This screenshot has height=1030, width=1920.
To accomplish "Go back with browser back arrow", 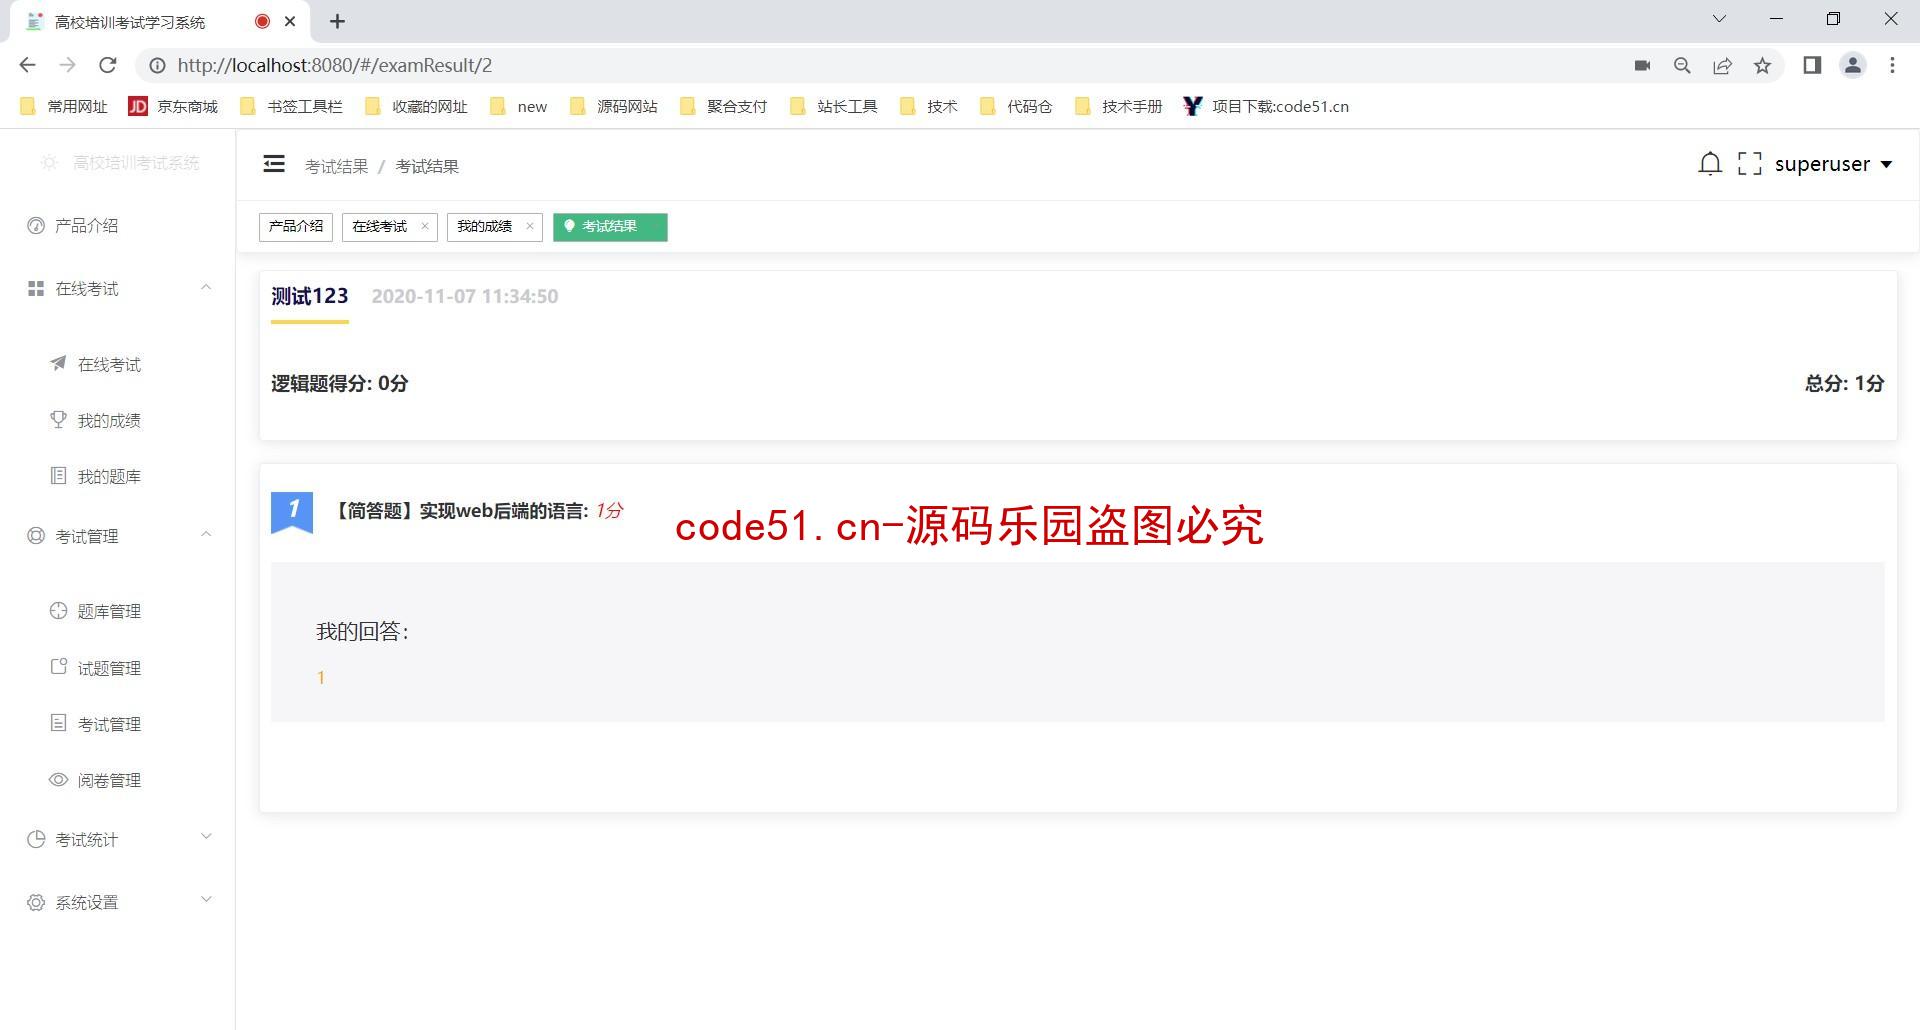I will 27,65.
